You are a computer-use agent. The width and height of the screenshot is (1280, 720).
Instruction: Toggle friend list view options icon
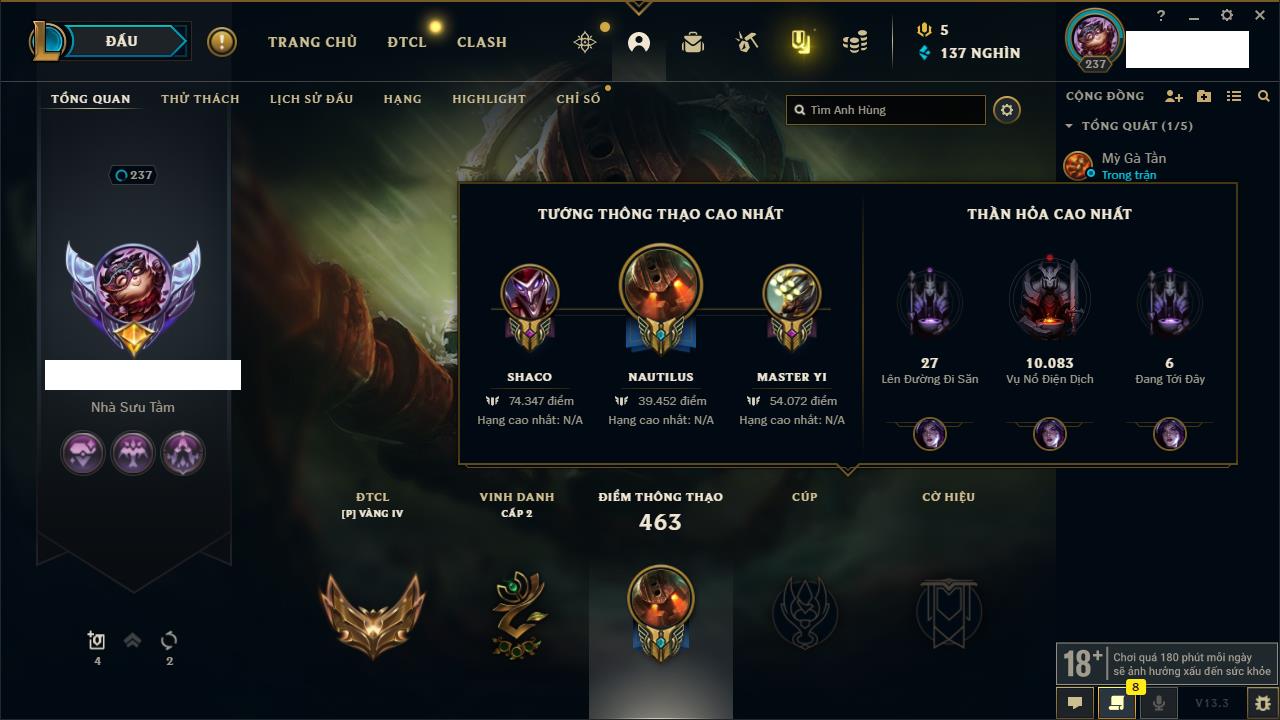(x=1234, y=96)
